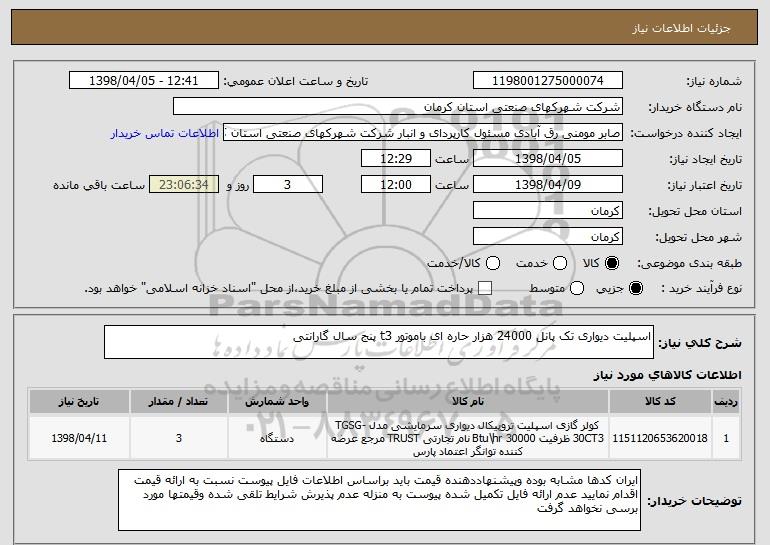Viewport: 770px width, 545px height.
Task: Click the quantity cell showing 3
Action: 178,438
